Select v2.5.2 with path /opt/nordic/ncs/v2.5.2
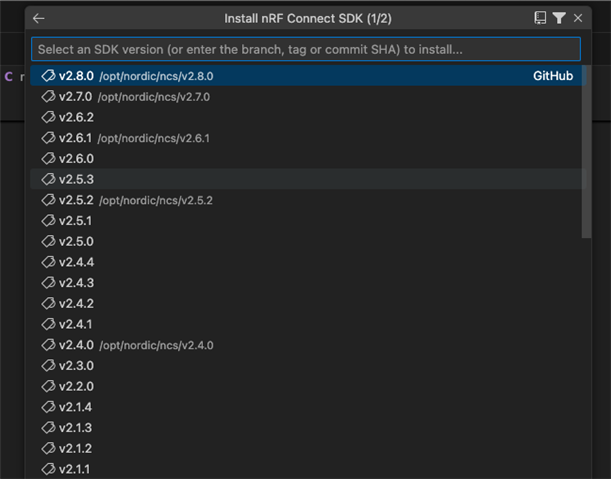The height and width of the screenshot is (479, 611). 308,200
